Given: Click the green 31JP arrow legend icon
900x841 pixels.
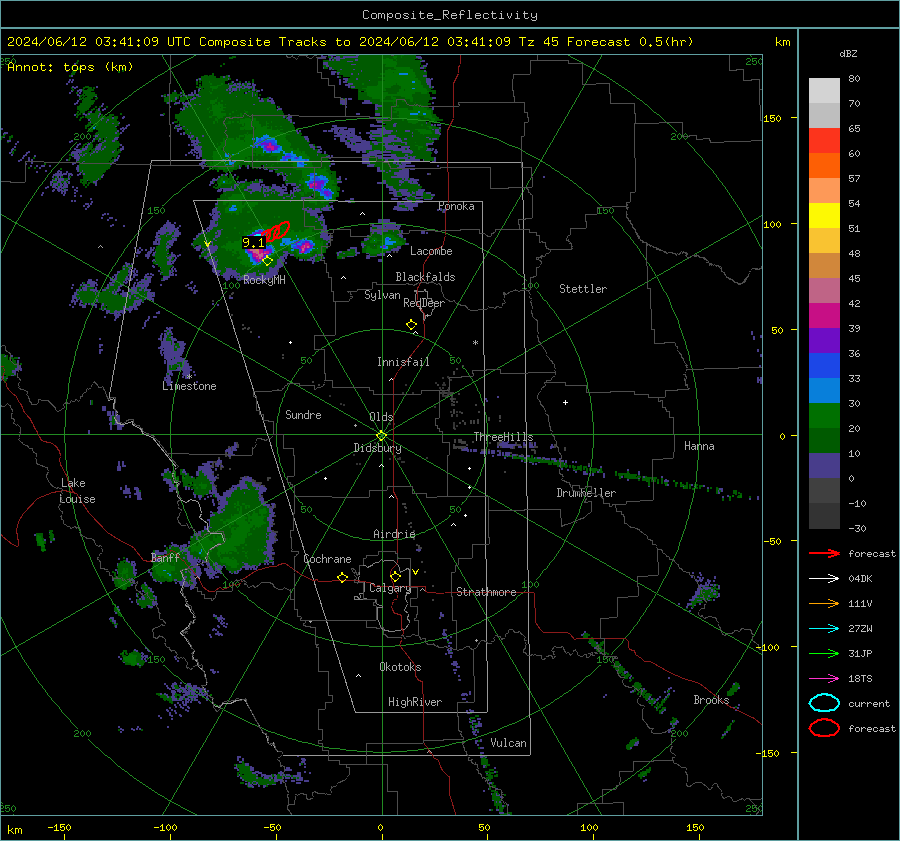Looking at the screenshot, I should click(x=824, y=653).
